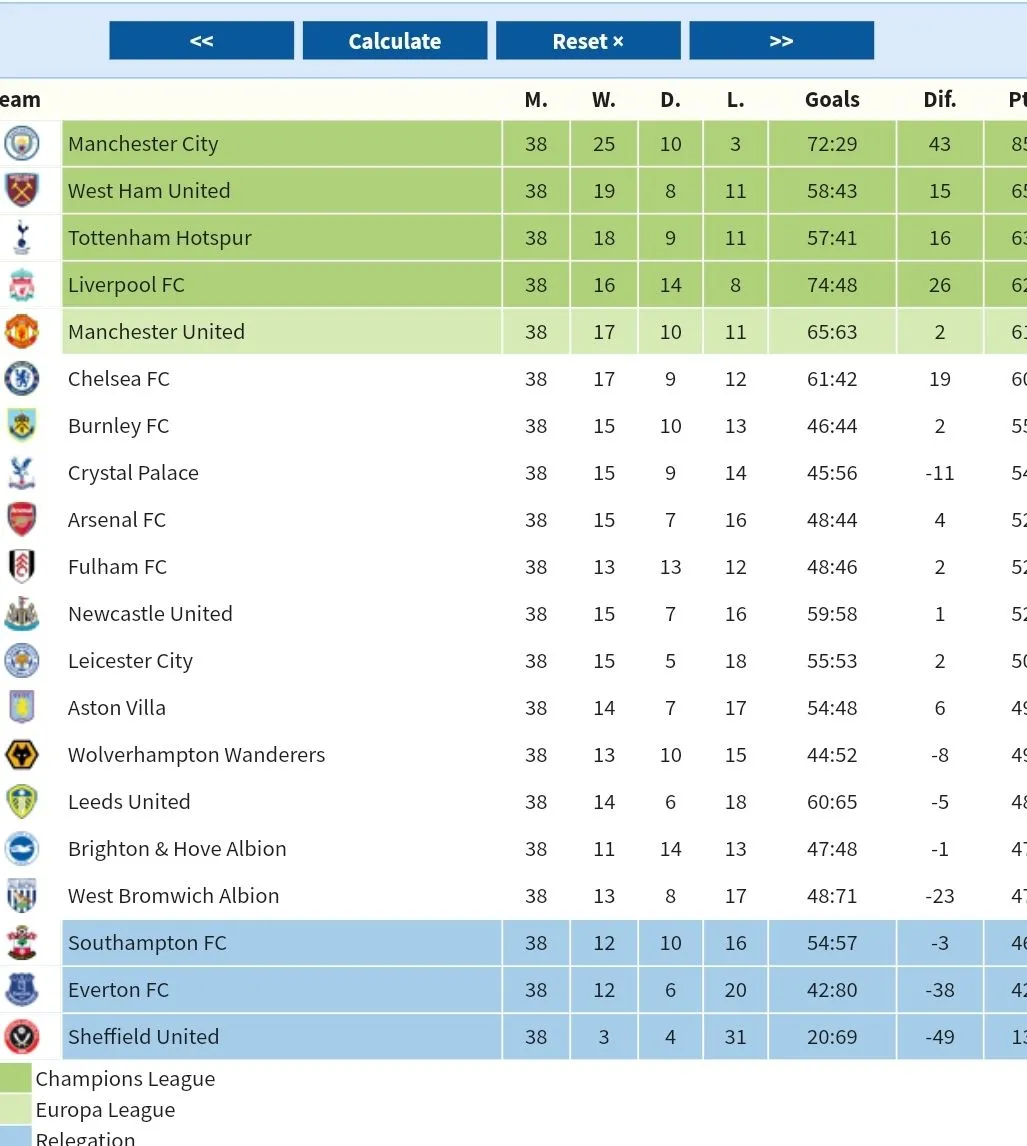Screen dimensions: 1027x1146
Task: Click the Champions League green legend swatch
Action: pyautogui.click(x=15, y=1078)
